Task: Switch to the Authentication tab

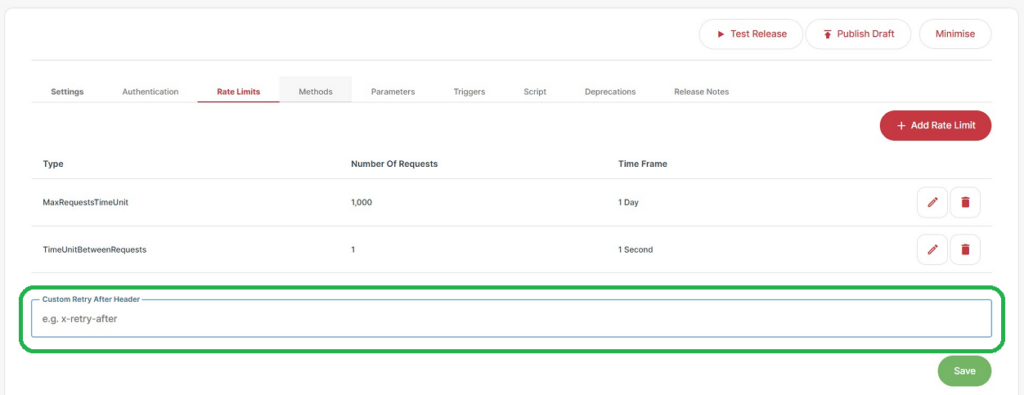Action: tap(150, 91)
